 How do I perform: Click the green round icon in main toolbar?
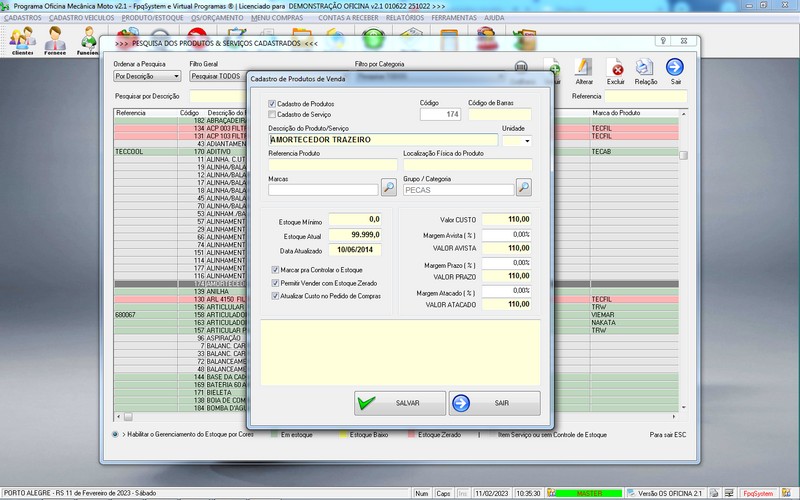(x=373, y=39)
